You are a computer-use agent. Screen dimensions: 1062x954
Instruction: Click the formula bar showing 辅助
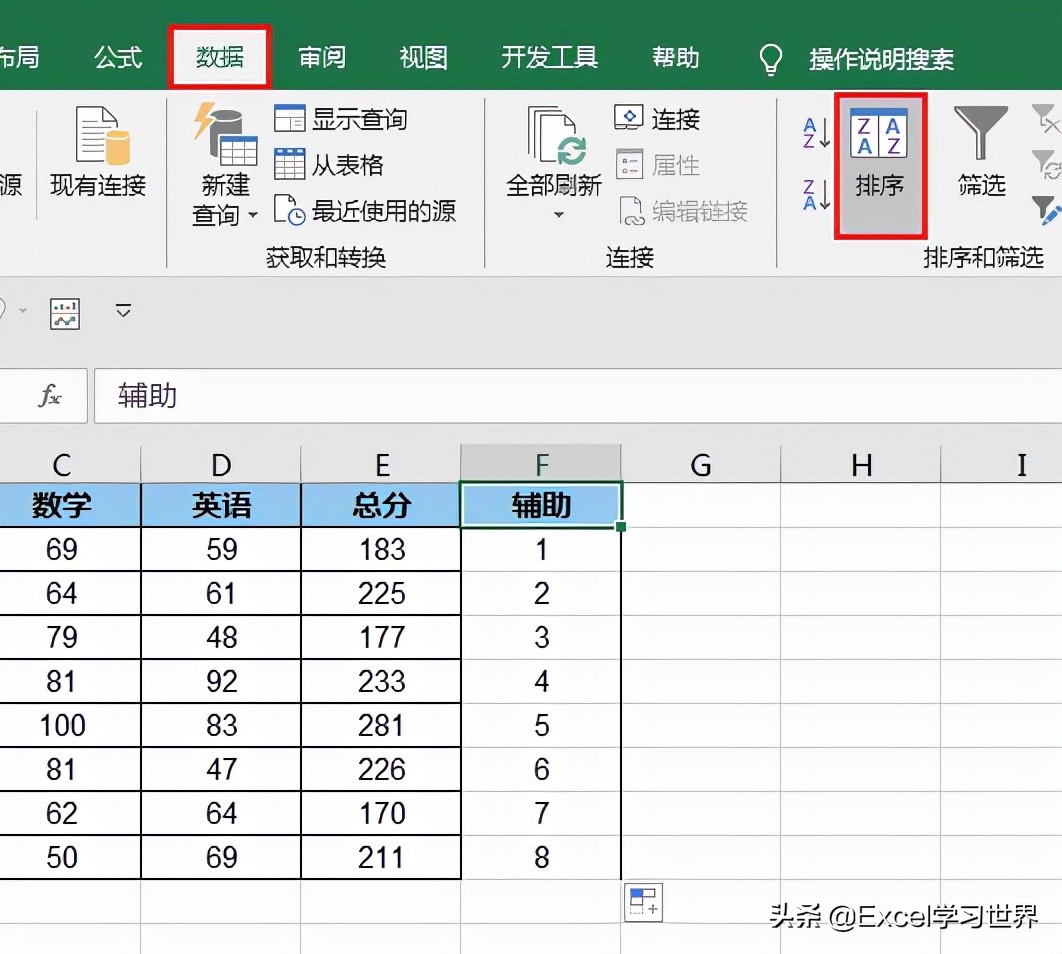577,395
